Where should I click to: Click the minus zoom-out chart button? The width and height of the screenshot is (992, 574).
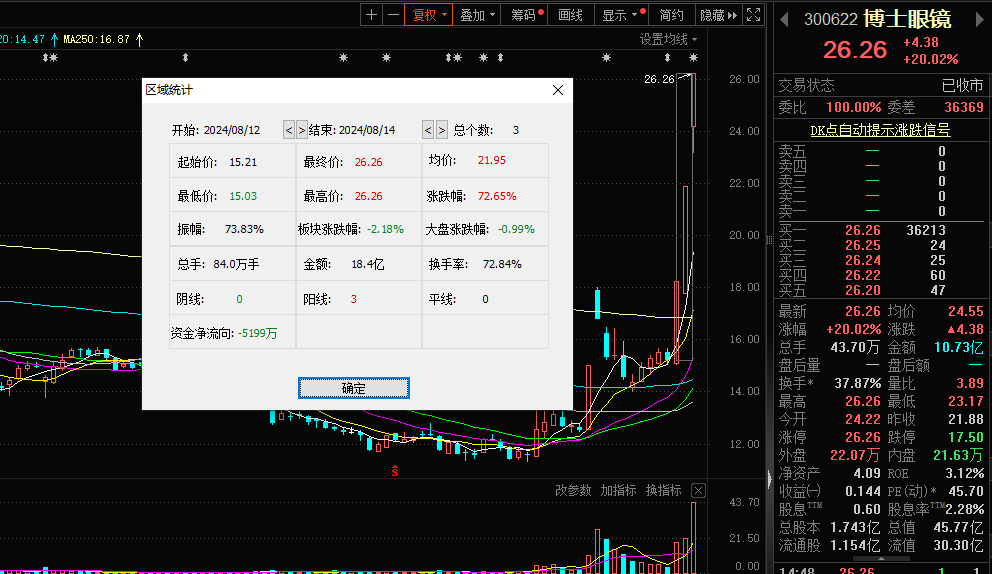click(393, 15)
